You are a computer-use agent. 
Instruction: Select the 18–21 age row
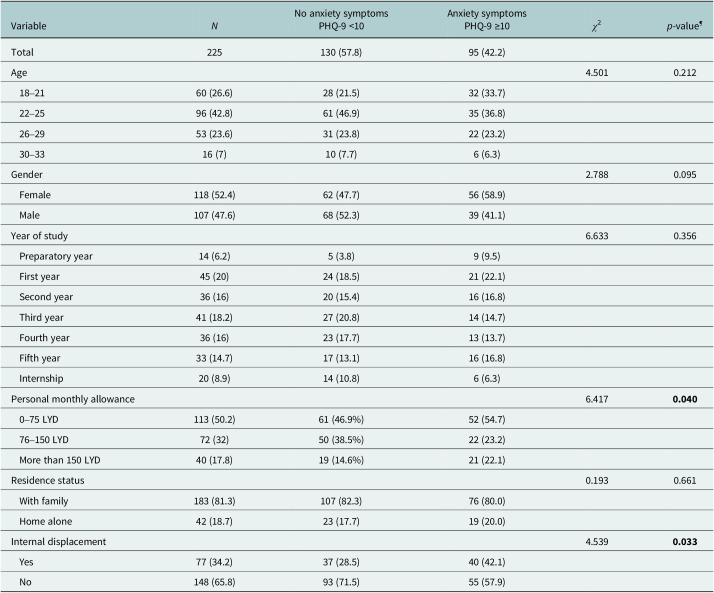[x=357, y=93]
